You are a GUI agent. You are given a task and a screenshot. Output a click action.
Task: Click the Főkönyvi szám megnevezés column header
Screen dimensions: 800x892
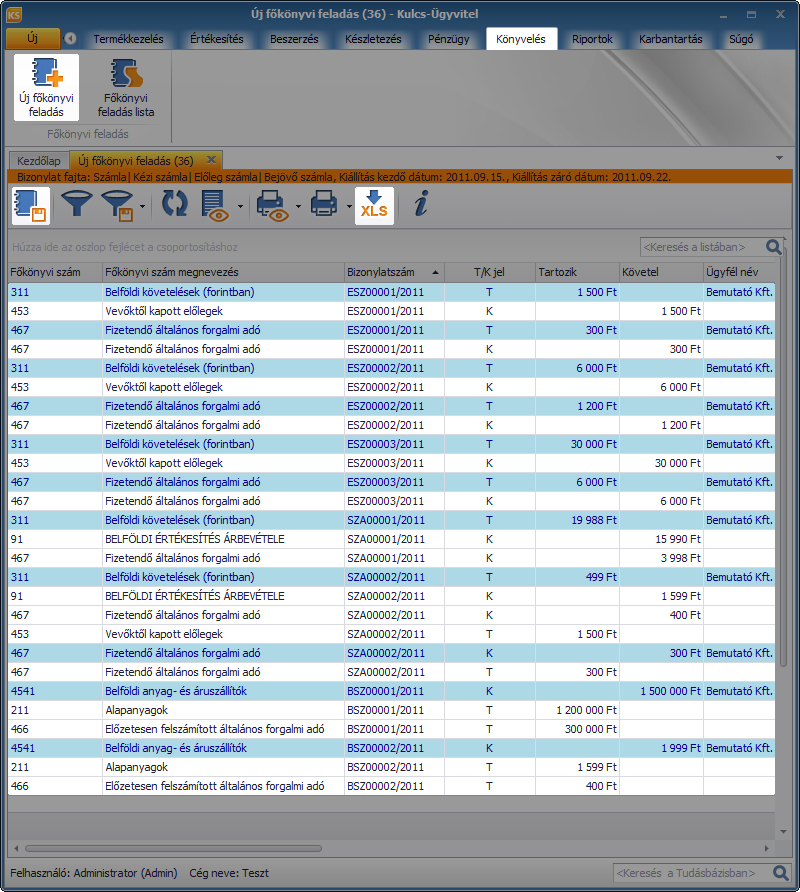tap(223, 272)
